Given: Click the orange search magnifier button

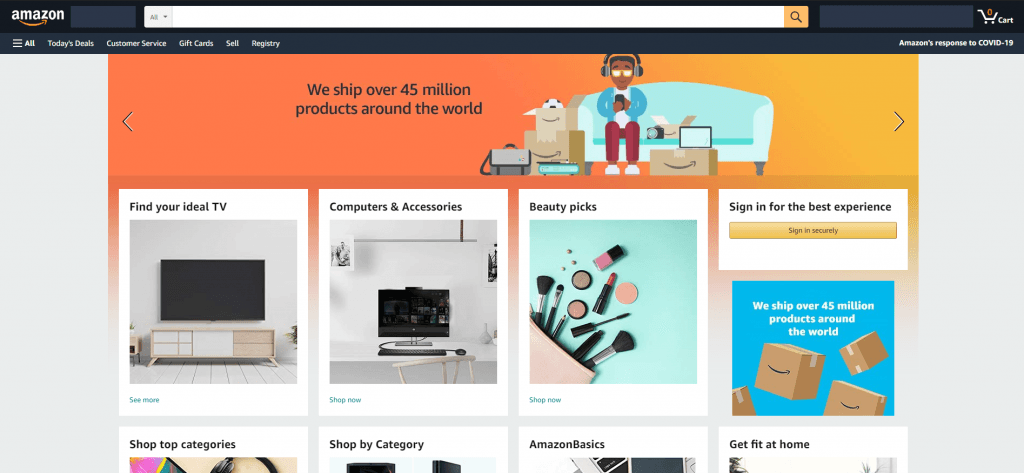Looking at the screenshot, I should point(795,17).
